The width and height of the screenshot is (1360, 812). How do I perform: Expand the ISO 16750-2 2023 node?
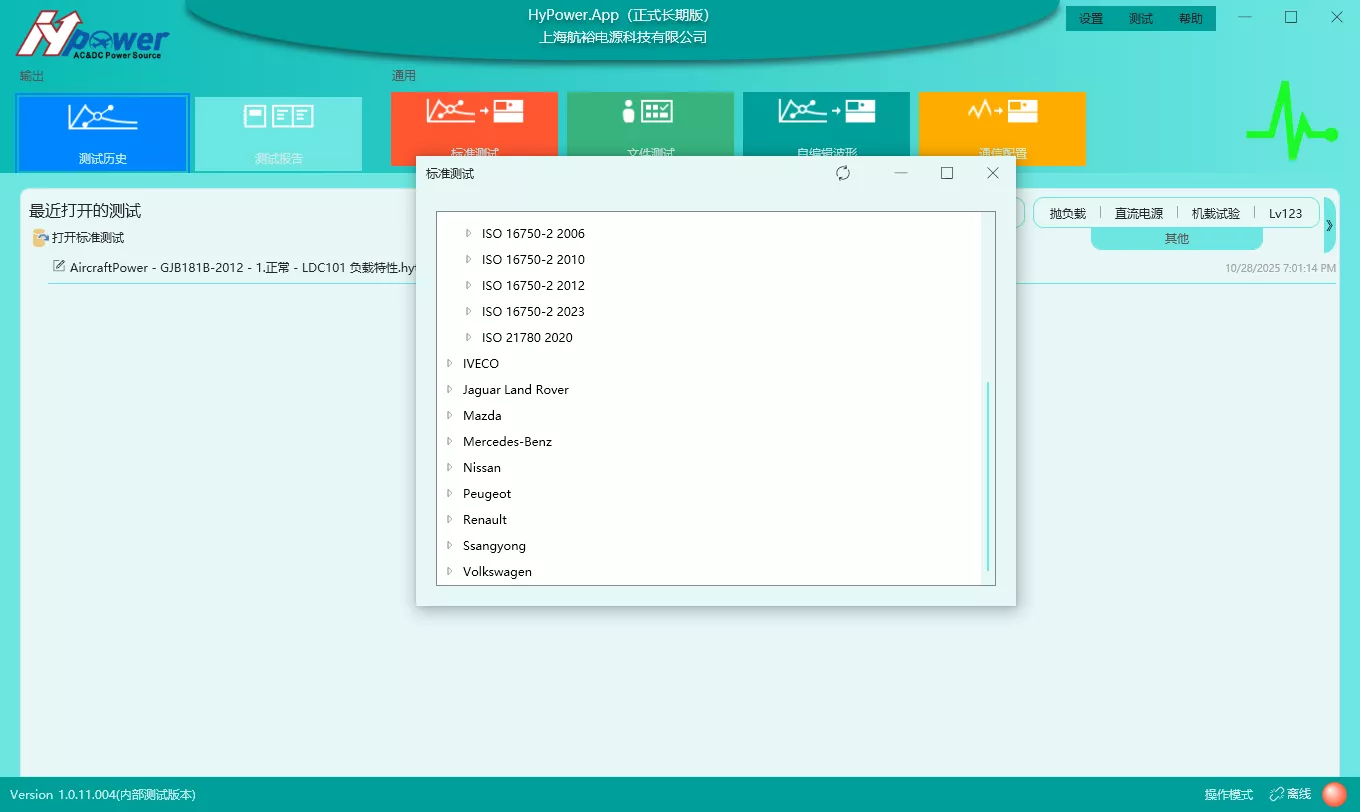click(468, 311)
